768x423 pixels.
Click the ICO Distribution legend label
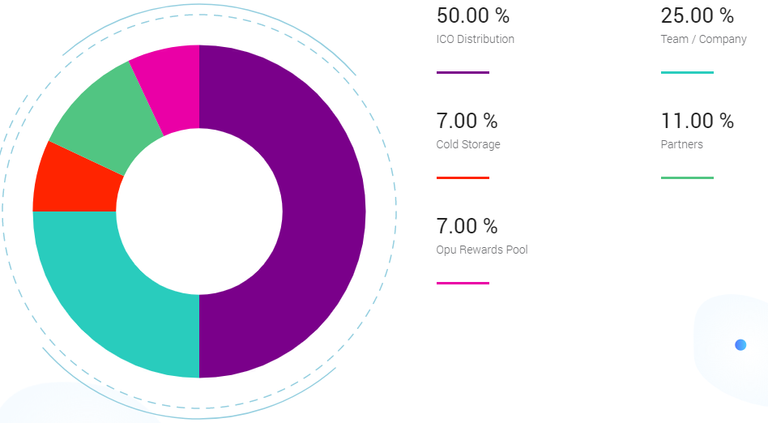coord(476,40)
